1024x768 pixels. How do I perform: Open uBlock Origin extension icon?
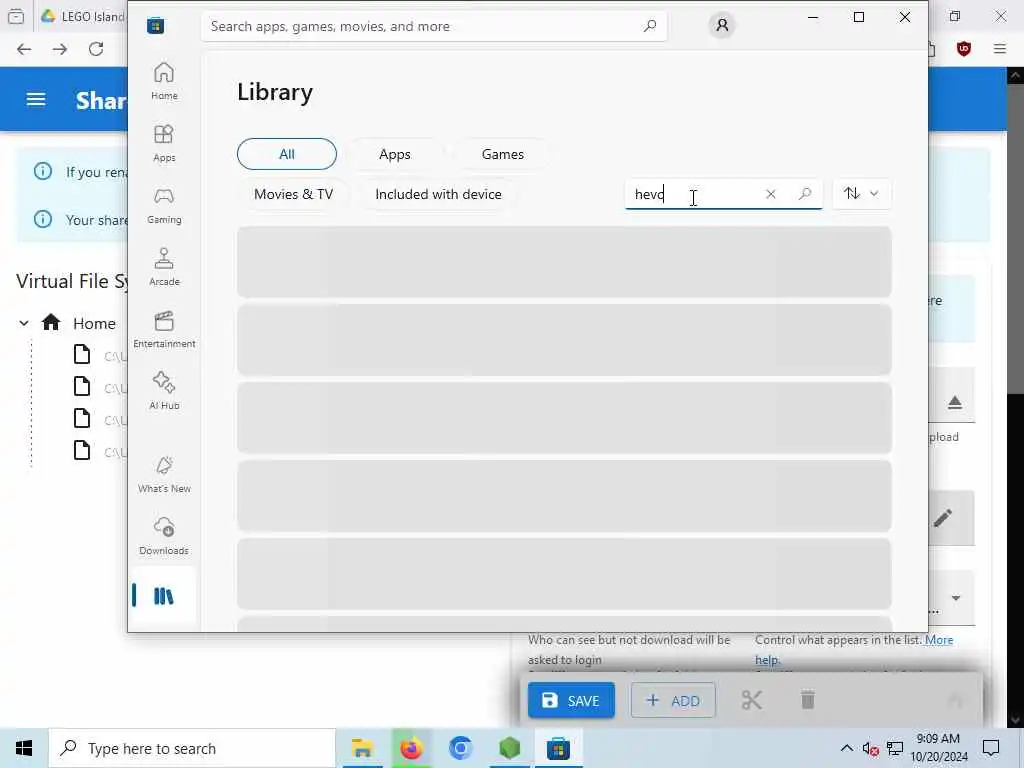(964, 49)
